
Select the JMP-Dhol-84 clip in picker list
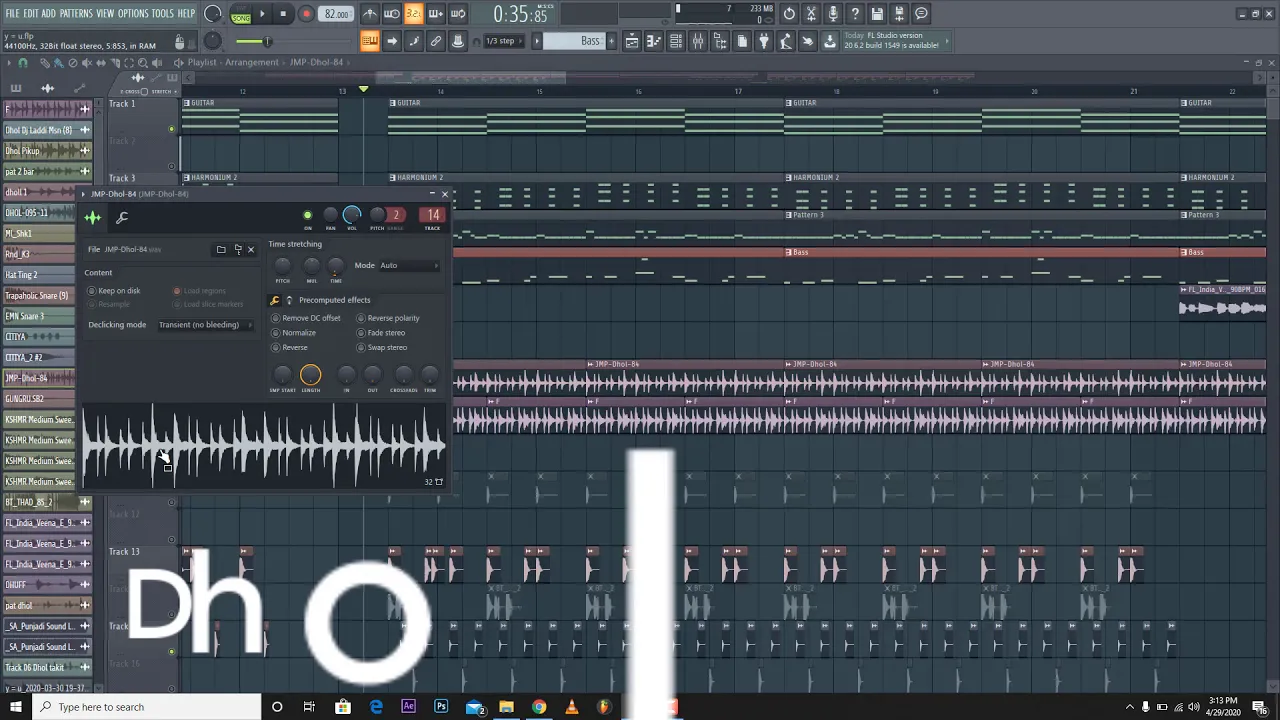coord(40,378)
